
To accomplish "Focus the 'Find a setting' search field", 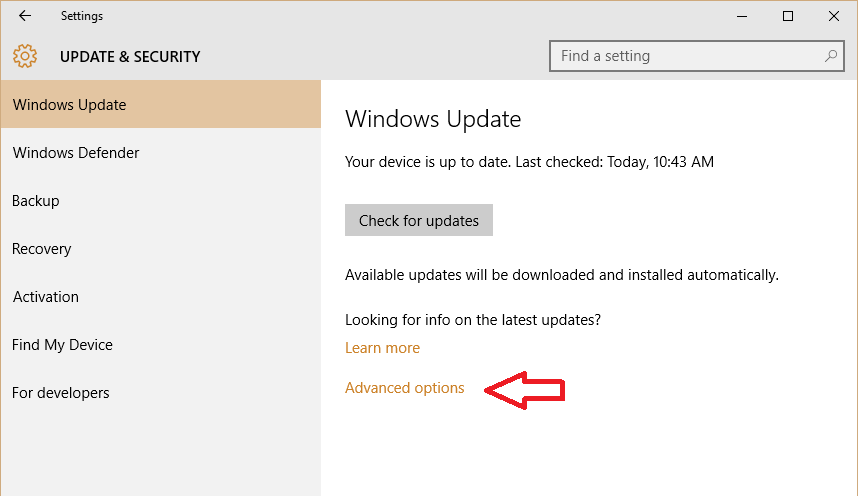I will pyautogui.click(x=697, y=56).
